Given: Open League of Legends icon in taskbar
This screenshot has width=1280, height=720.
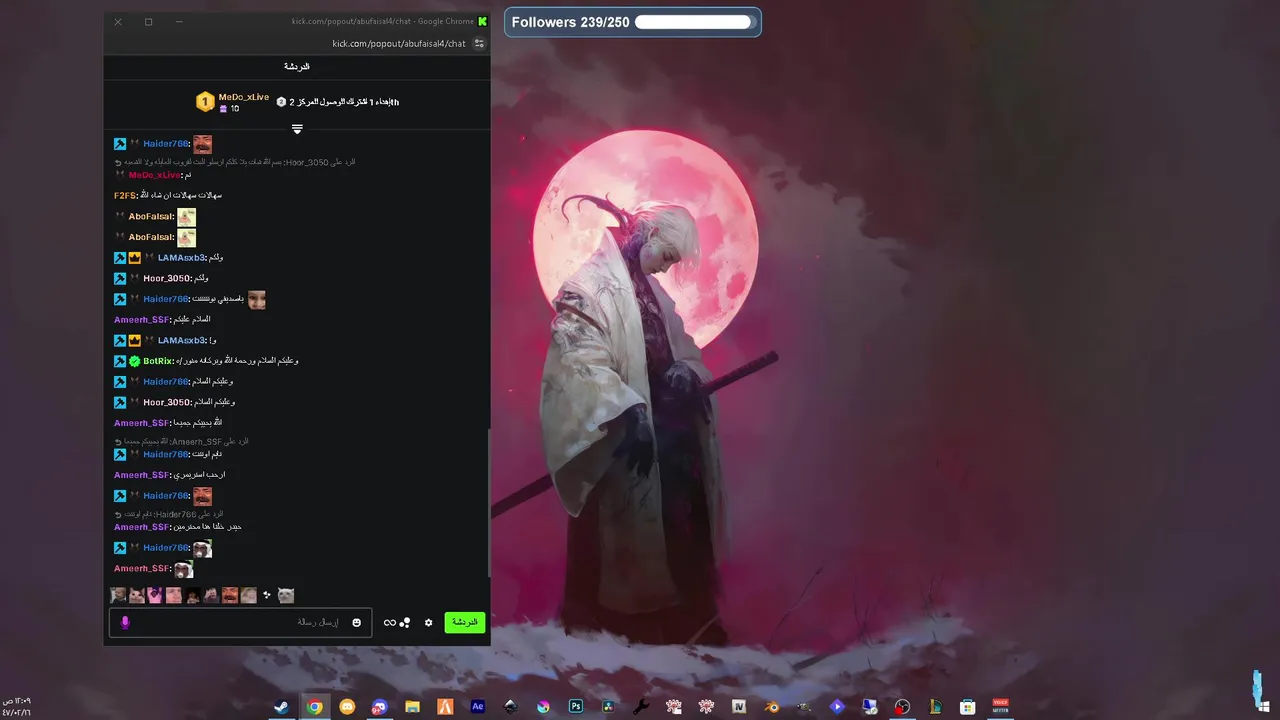Looking at the screenshot, I should click(x=935, y=706).
